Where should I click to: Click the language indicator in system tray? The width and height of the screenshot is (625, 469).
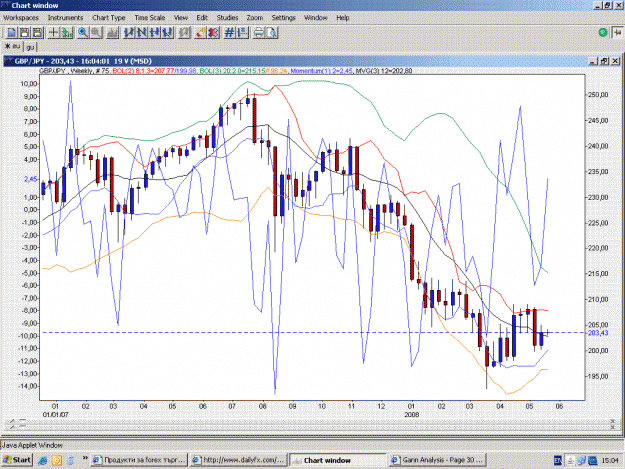tap(558, 460)
